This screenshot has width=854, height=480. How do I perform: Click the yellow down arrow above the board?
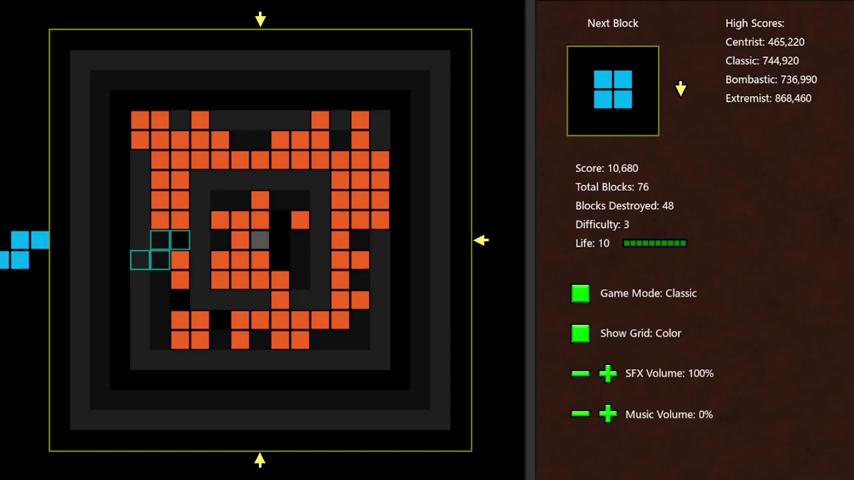260,19
